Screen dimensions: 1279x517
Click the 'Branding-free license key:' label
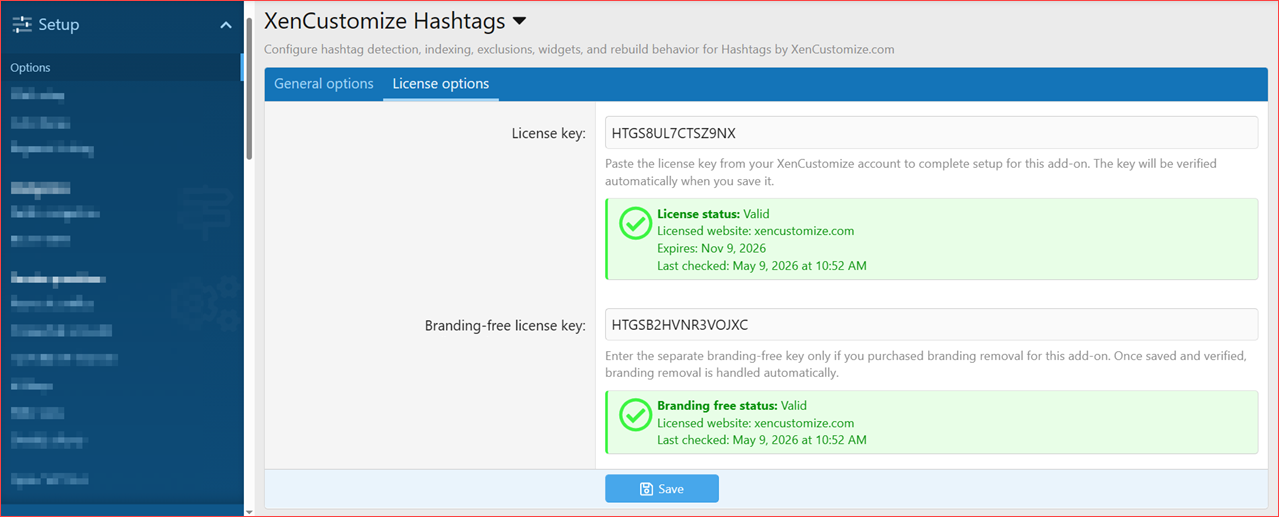[505, 326]
